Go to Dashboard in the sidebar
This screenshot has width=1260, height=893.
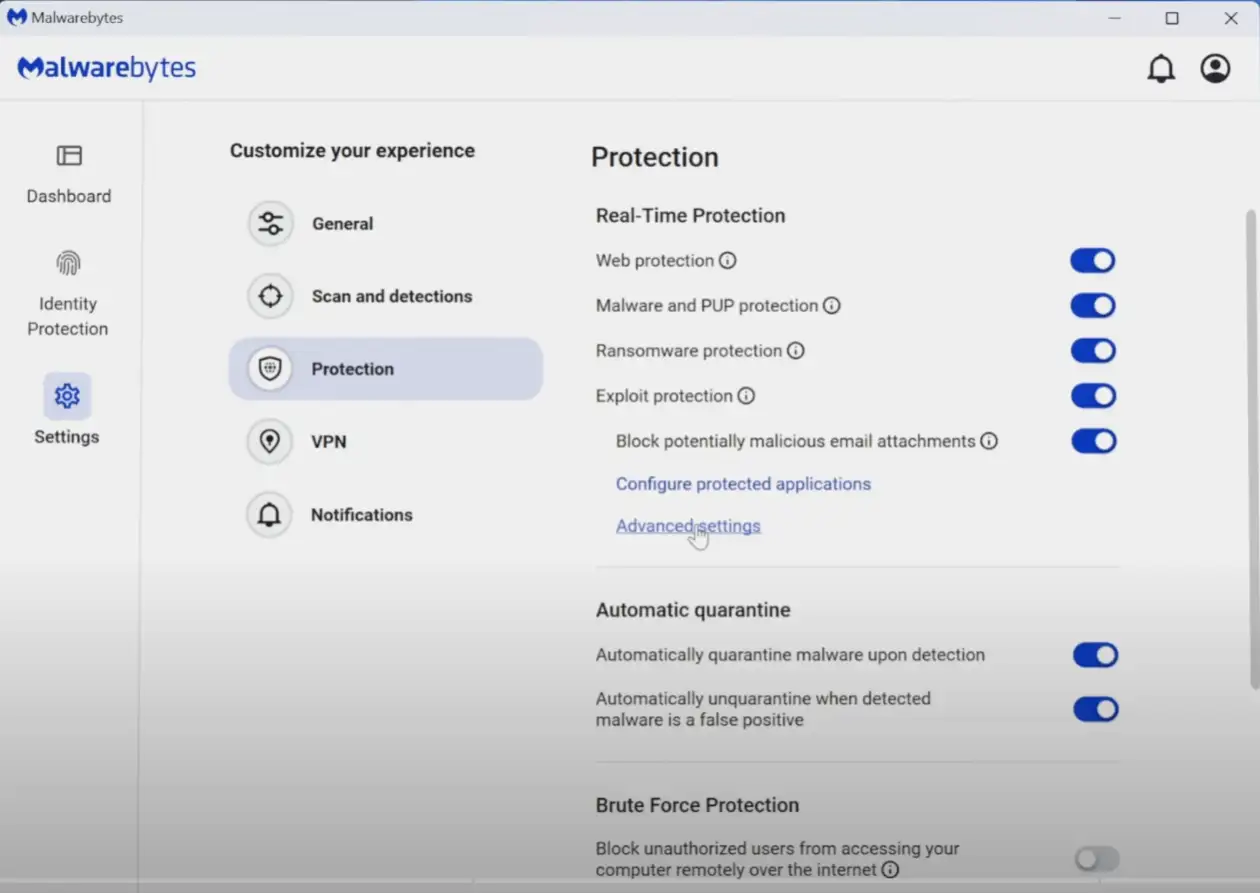pyautogui.click(x=68, y=174)
